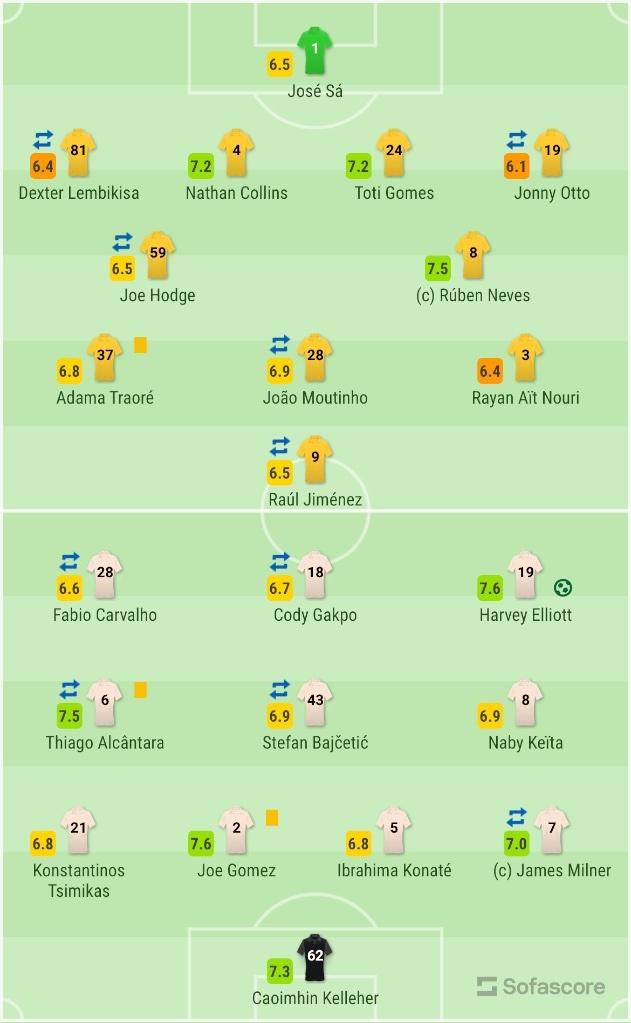This screenshot has width=631, height=1023.
Task: Click the 7.3 rating for Caoimhin Kelleher
Action: [279, 971]
